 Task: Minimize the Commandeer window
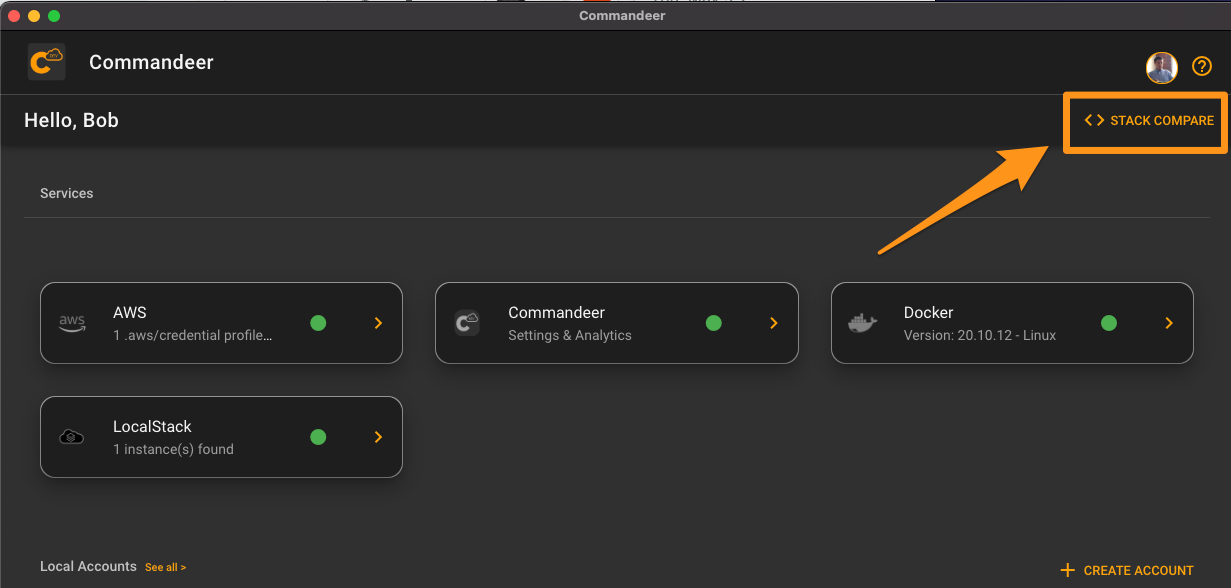tap(34, 16)
